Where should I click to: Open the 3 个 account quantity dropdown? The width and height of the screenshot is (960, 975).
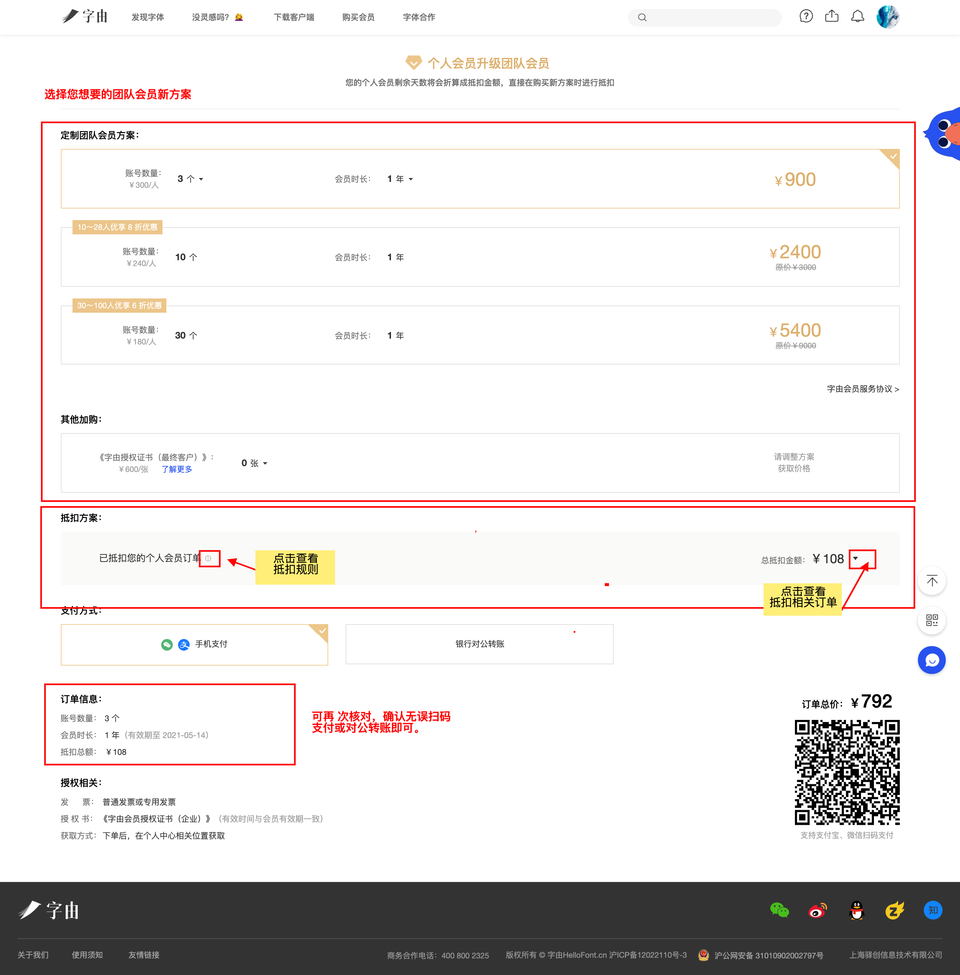click(x=190, y=179)
